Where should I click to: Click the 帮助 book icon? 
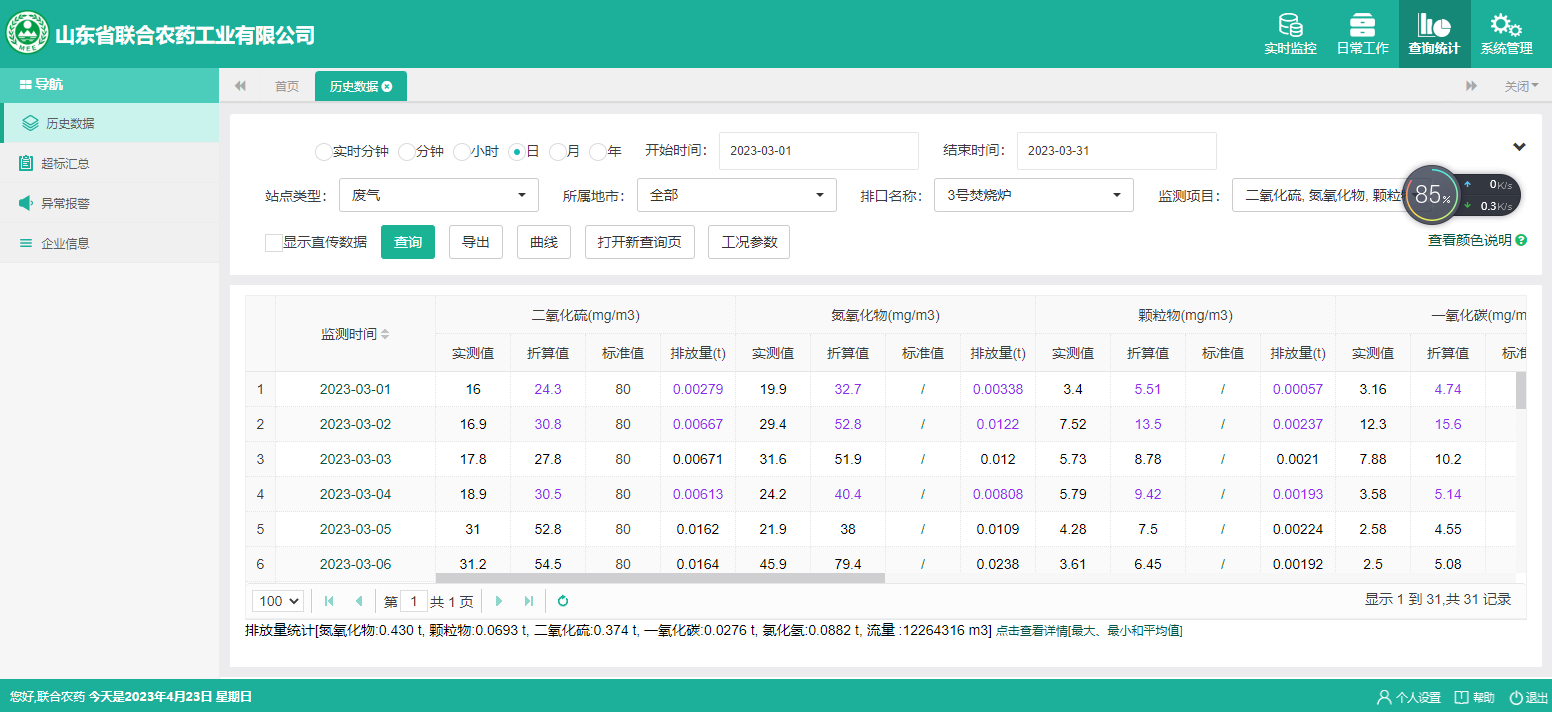coord(1461,697)
